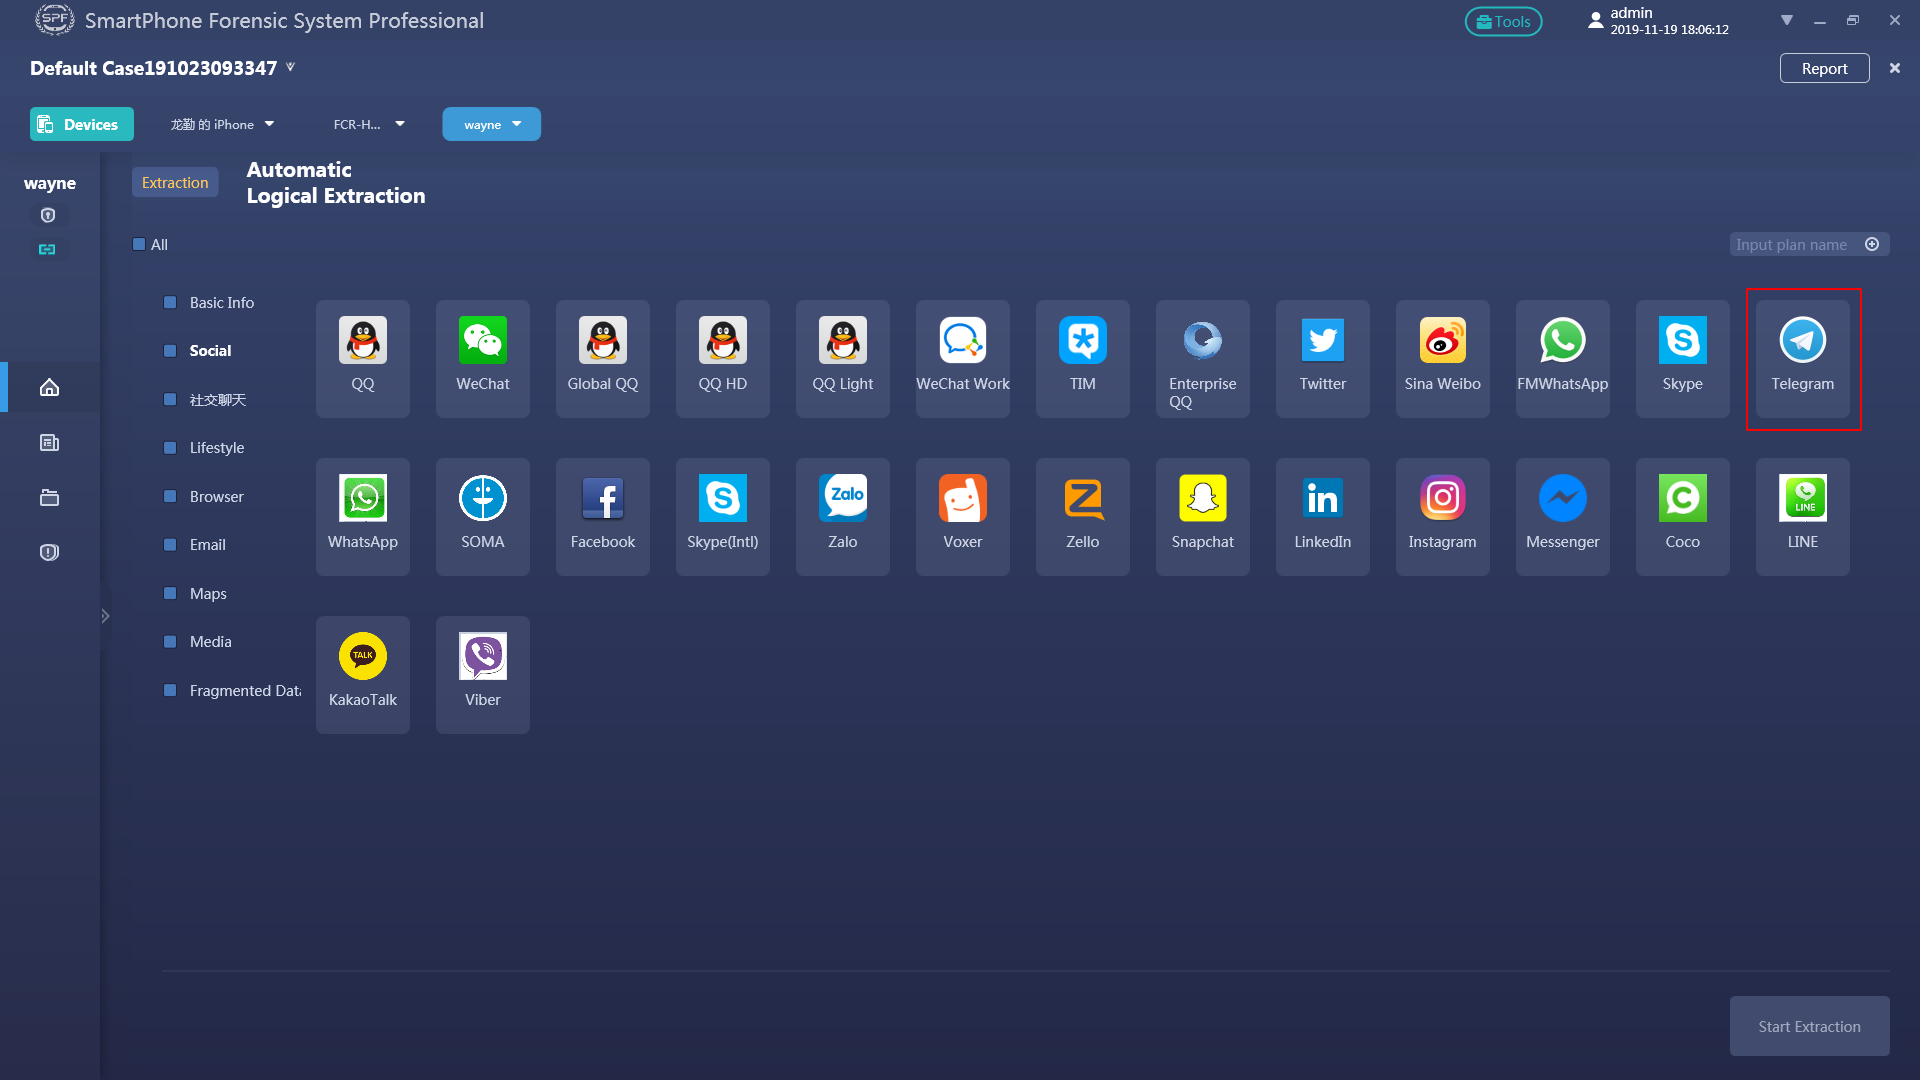This screenshot has height=1080, width=1920.
Task: Select the WeChat app tile
Action: (x=483, y=358)
